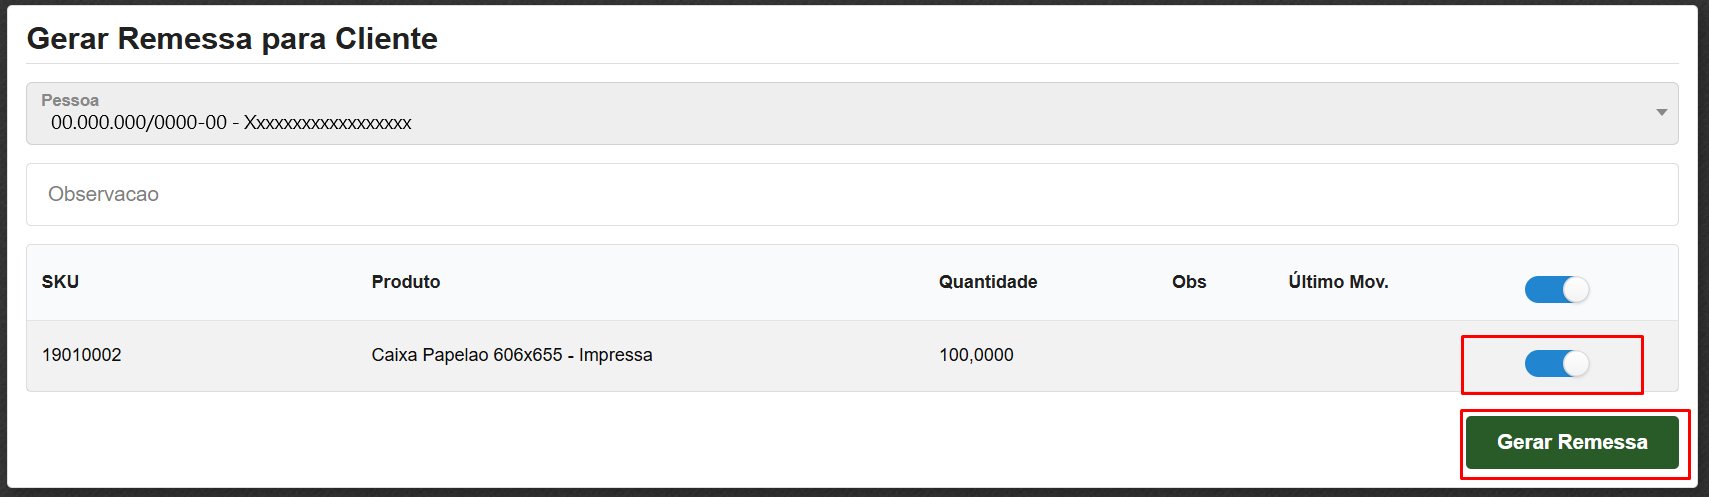Screen dimensions: 1709x497
Task: Click the CNPJ 00.000.000/0000-00 in Pessoa
Action: click(139, 123)
